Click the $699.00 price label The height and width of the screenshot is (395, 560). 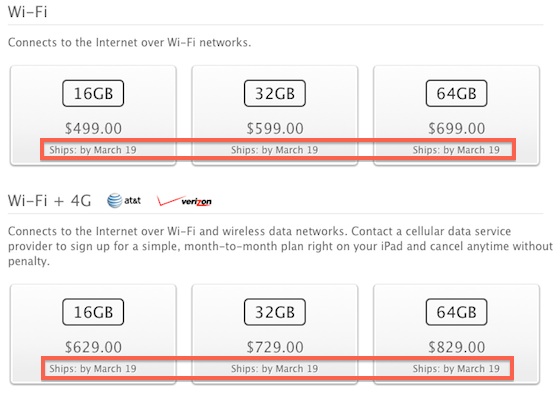457,129
